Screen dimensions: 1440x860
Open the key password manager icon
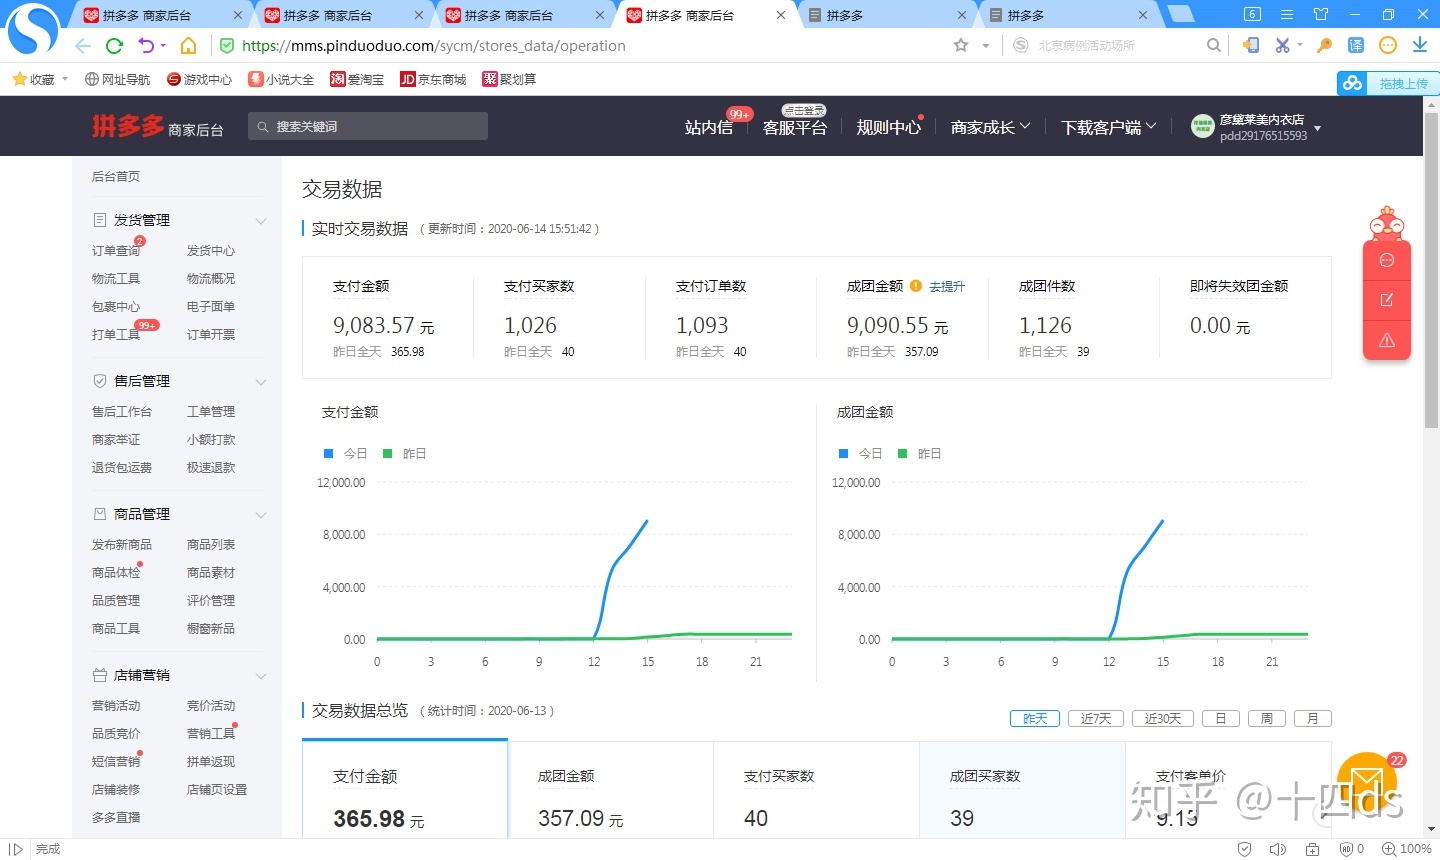(1324, 45)
